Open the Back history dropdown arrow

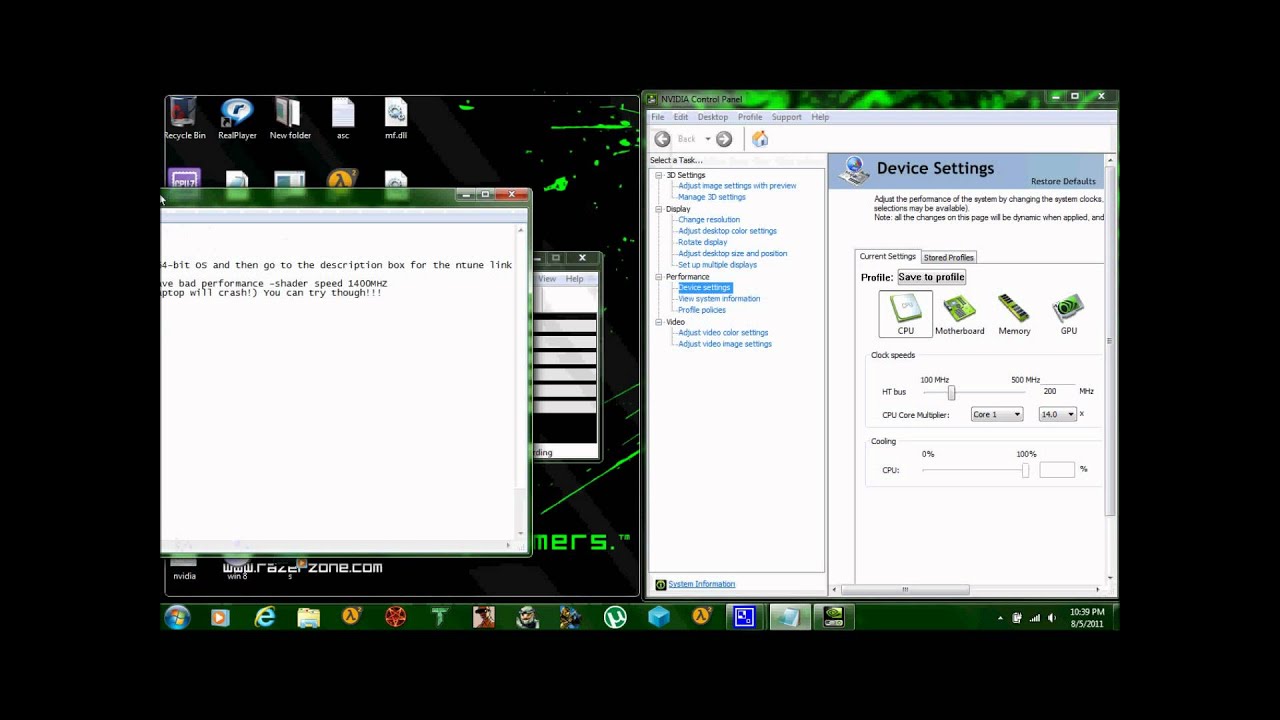(x=707, y=139)
